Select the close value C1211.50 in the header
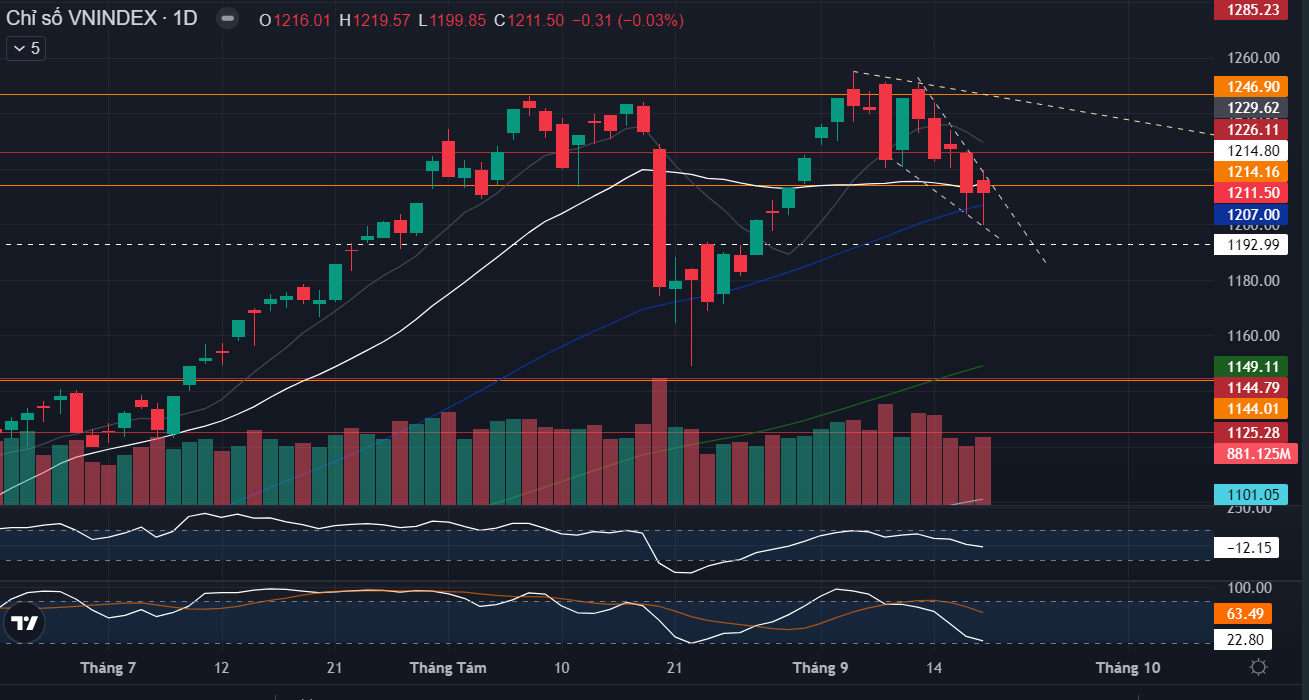1309x700 pixels. point(529,20)
